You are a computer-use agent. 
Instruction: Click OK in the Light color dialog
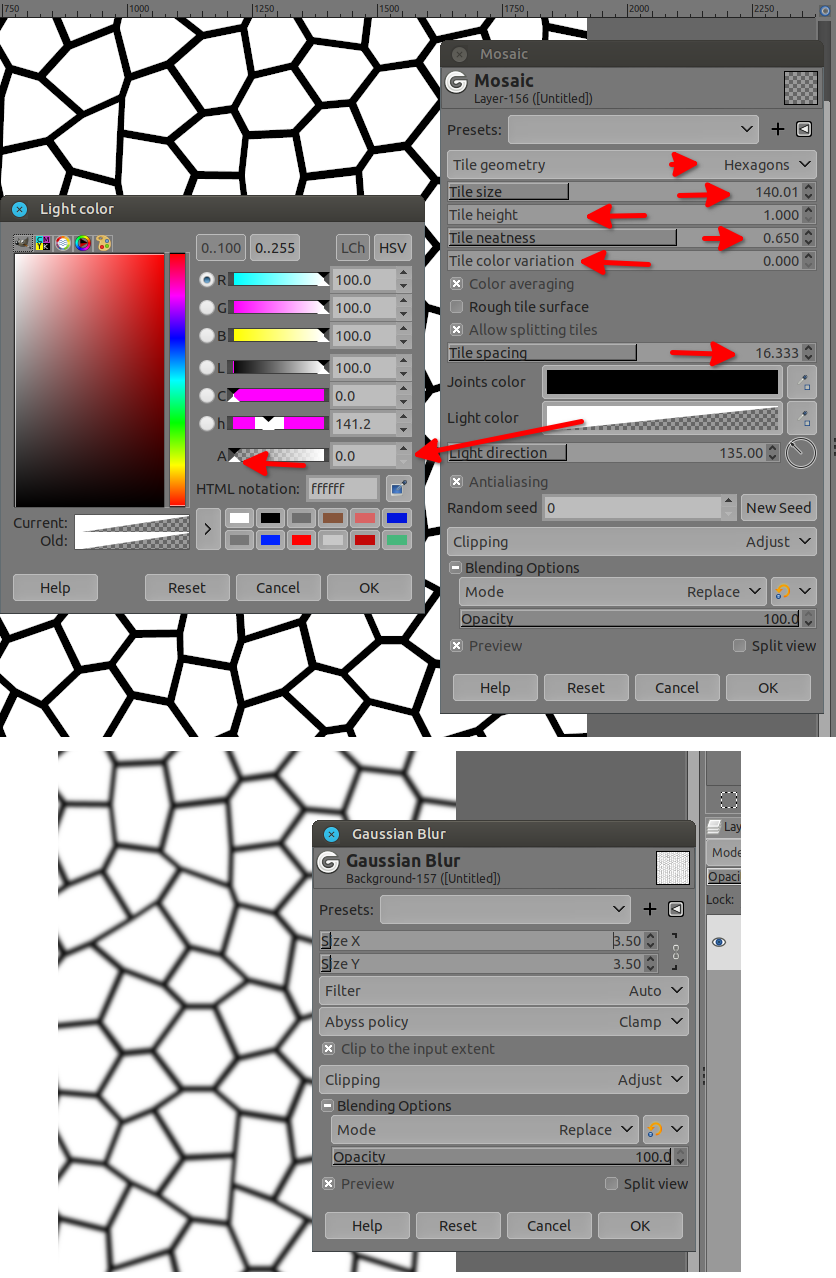(369, 588)
